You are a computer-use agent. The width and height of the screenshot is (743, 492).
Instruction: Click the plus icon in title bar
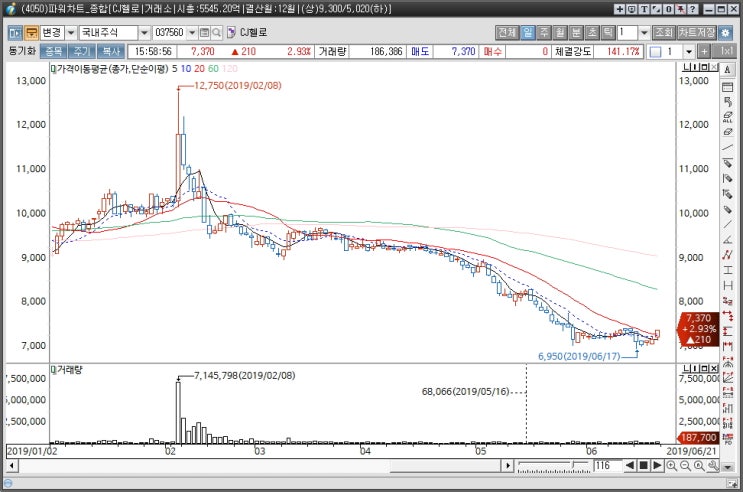point(619,9)
